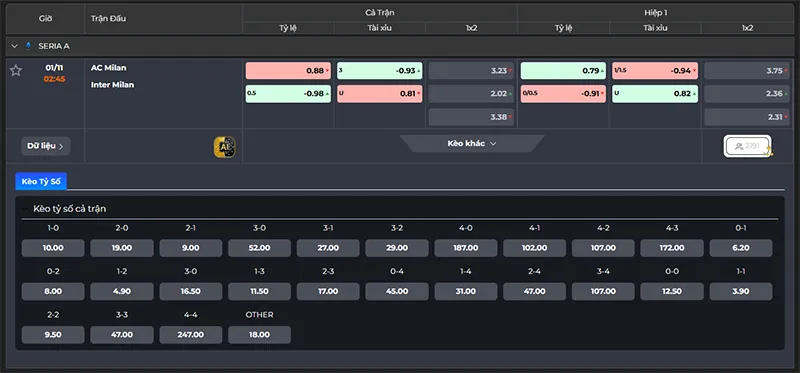Pick full-match under odds 0.81
Viewport: 800px width, 373px height.
(380, 94)
